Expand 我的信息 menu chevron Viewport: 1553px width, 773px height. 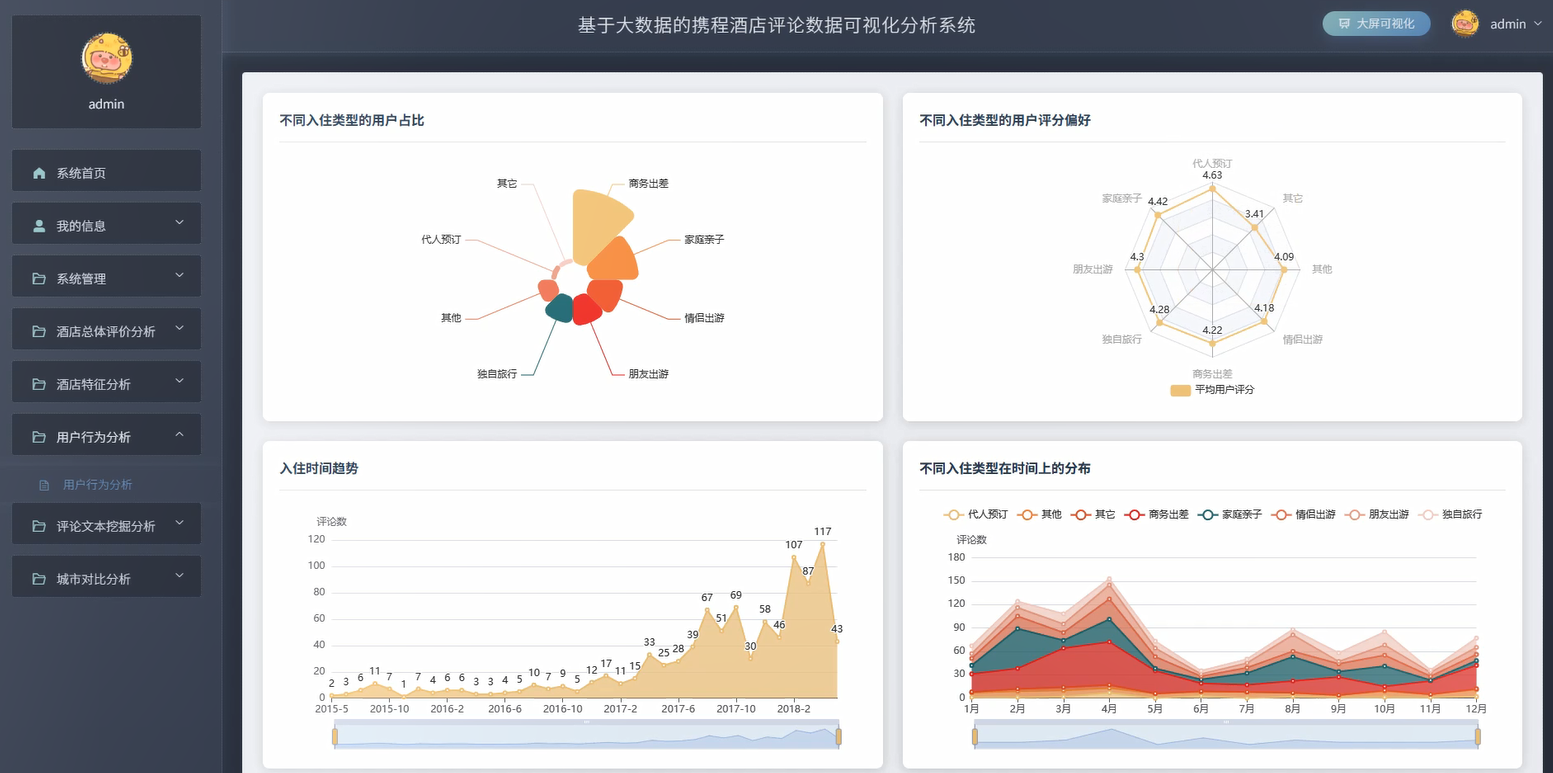pyautogui.click(x=180, y=222)
